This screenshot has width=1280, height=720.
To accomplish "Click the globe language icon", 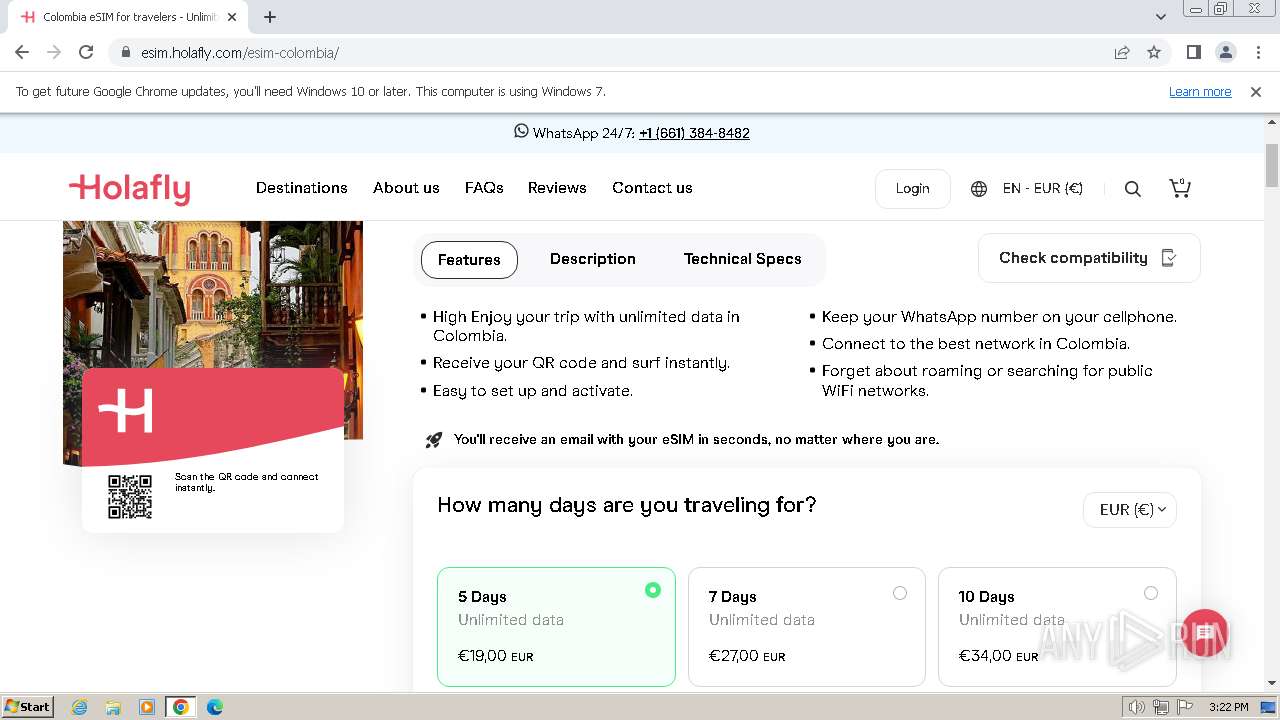I will coord(979,189).
